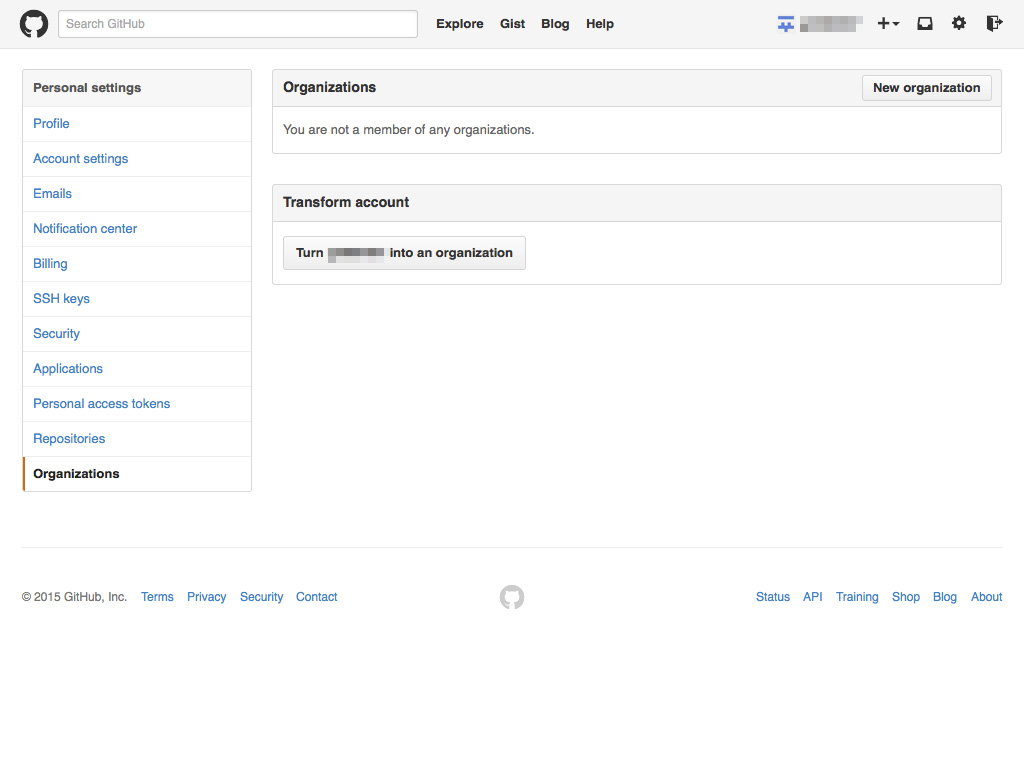The height and width of the screenshot is (768, 1024).
Task: Open the notifications inbox icon
Action: point(925,24)
